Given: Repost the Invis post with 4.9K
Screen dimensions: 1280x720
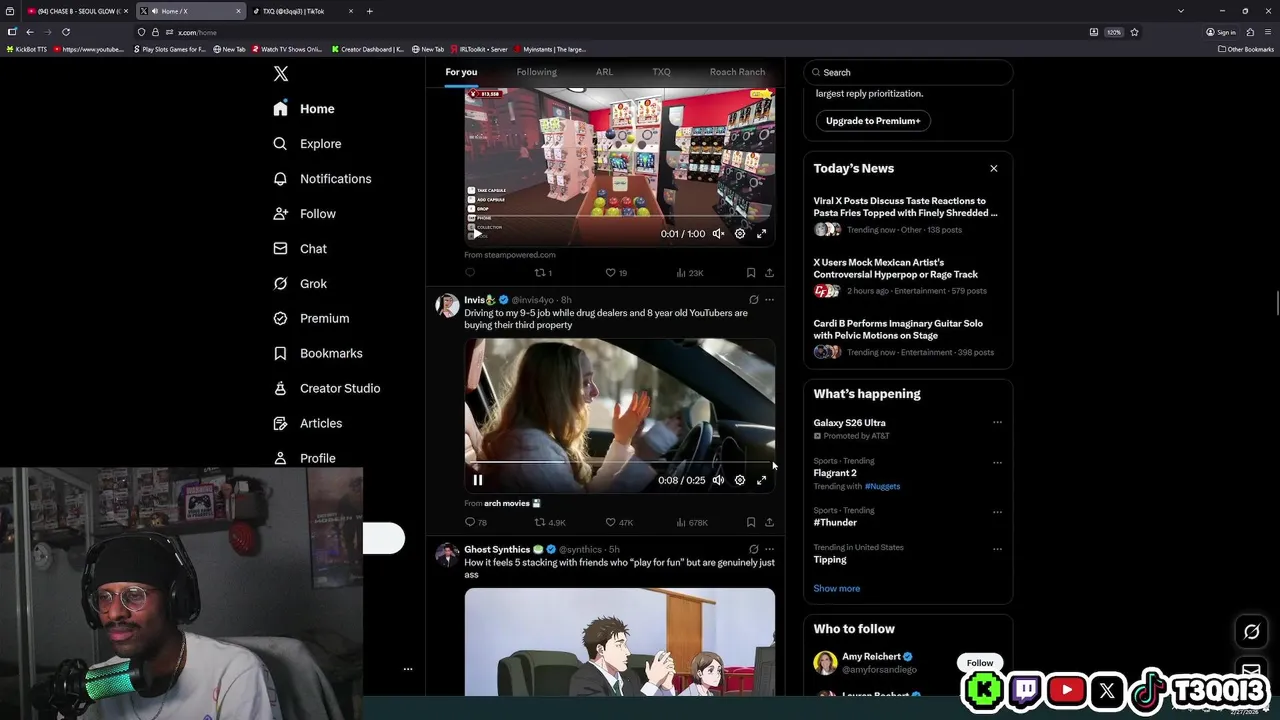Looking at the screenshot, I should pyautogui.click(x=550, y=522).
